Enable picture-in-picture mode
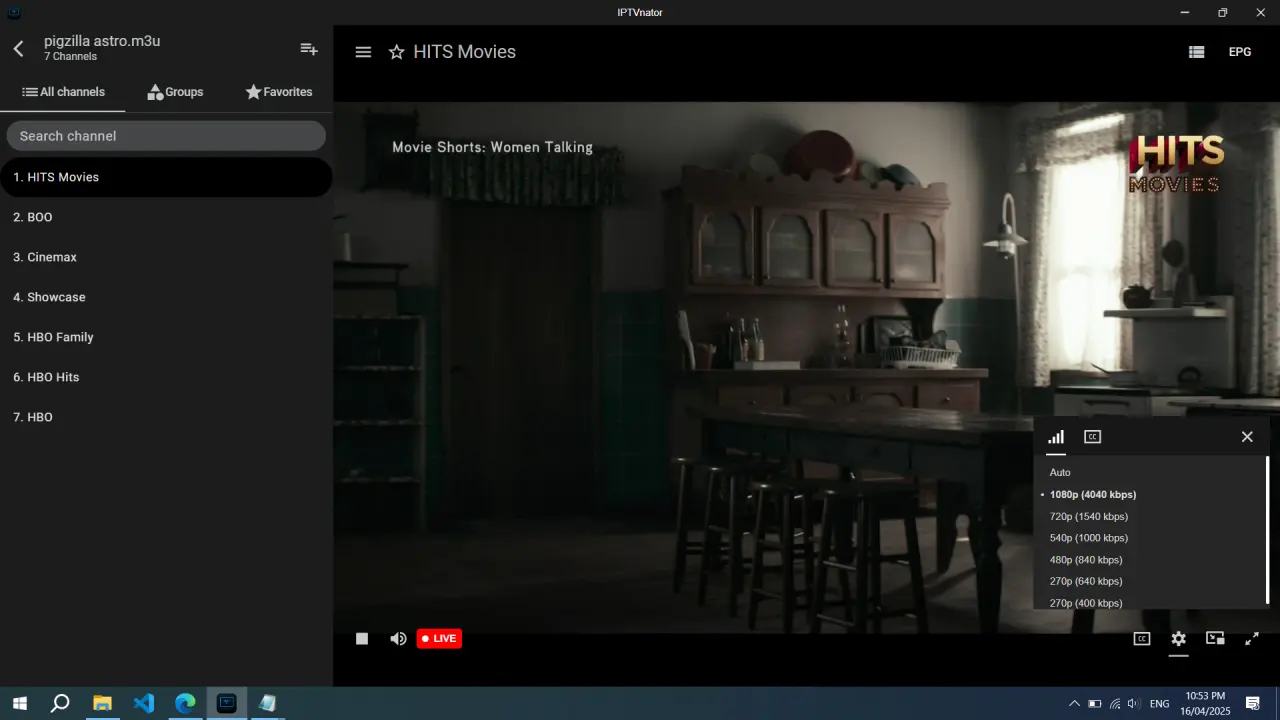The width and height of the screenshot is (1280, 720). pyautogui.click(x=1215, y=638)
